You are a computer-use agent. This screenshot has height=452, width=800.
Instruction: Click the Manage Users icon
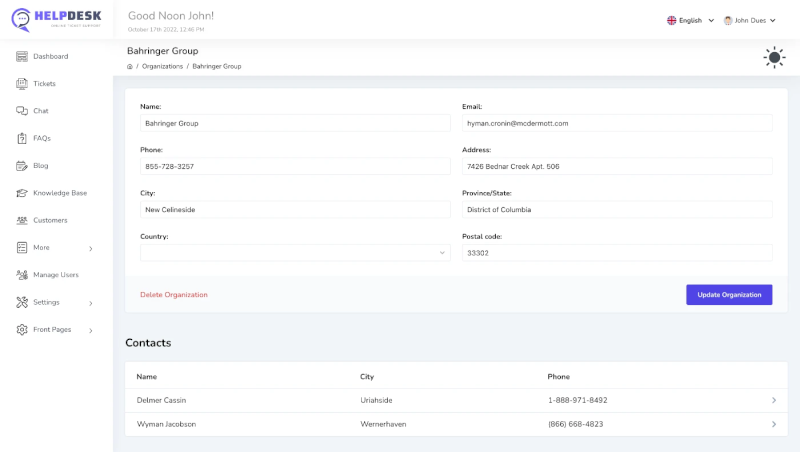point(22,274)
